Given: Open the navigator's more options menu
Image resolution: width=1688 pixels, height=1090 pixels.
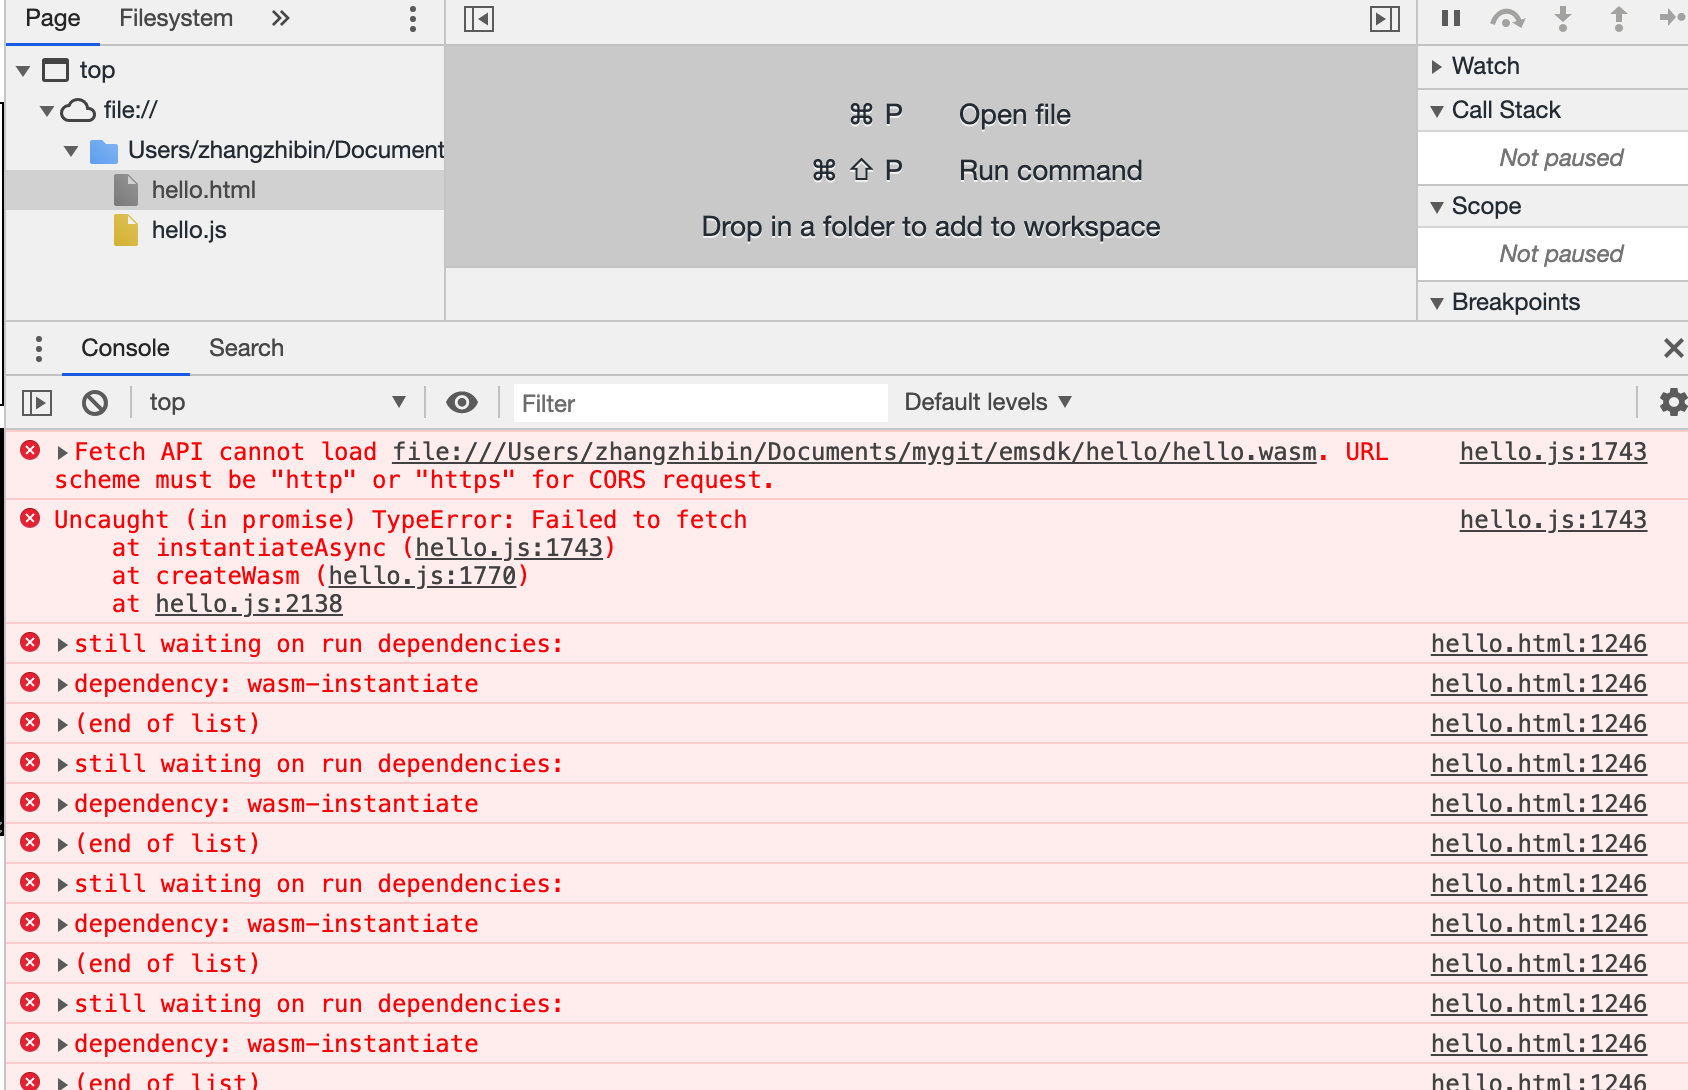Looking at the screenshot, I should pos(412,18).
